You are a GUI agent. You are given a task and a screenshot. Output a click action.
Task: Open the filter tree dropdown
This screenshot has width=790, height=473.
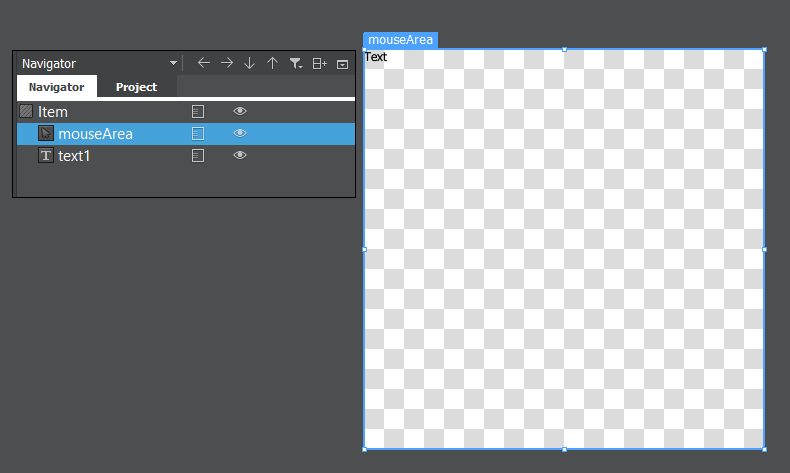point(296,63)
